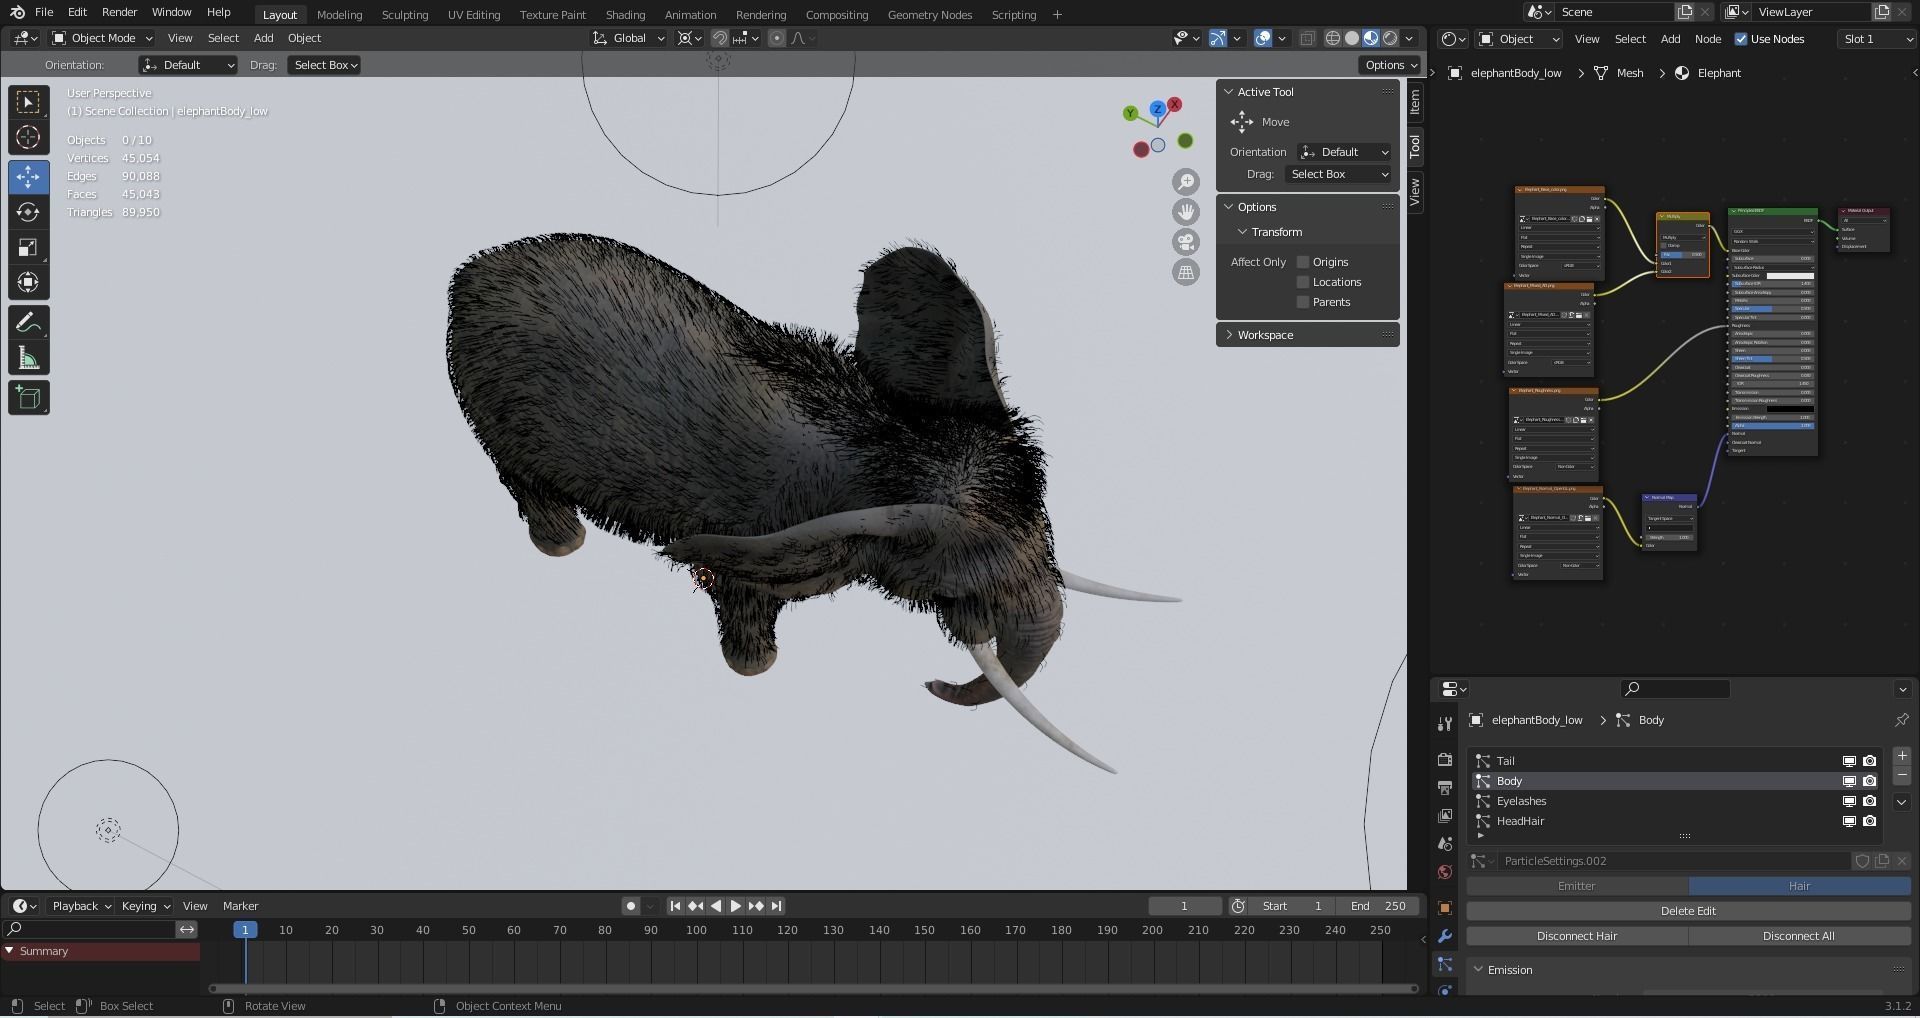The height and width of the screenshot is (1018, 1920).
Task: Click the Disconnect All button
Action: 1799,936
